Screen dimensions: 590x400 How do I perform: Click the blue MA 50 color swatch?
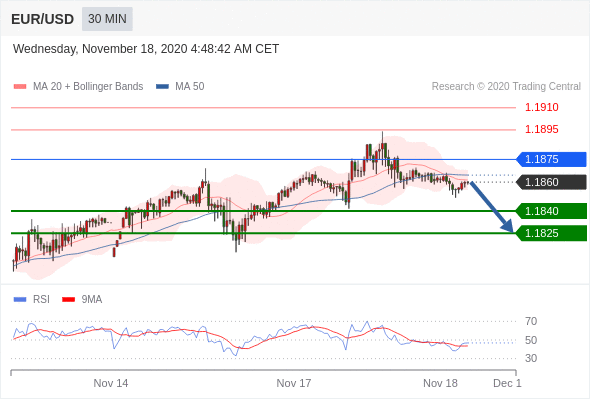(163, 87)
